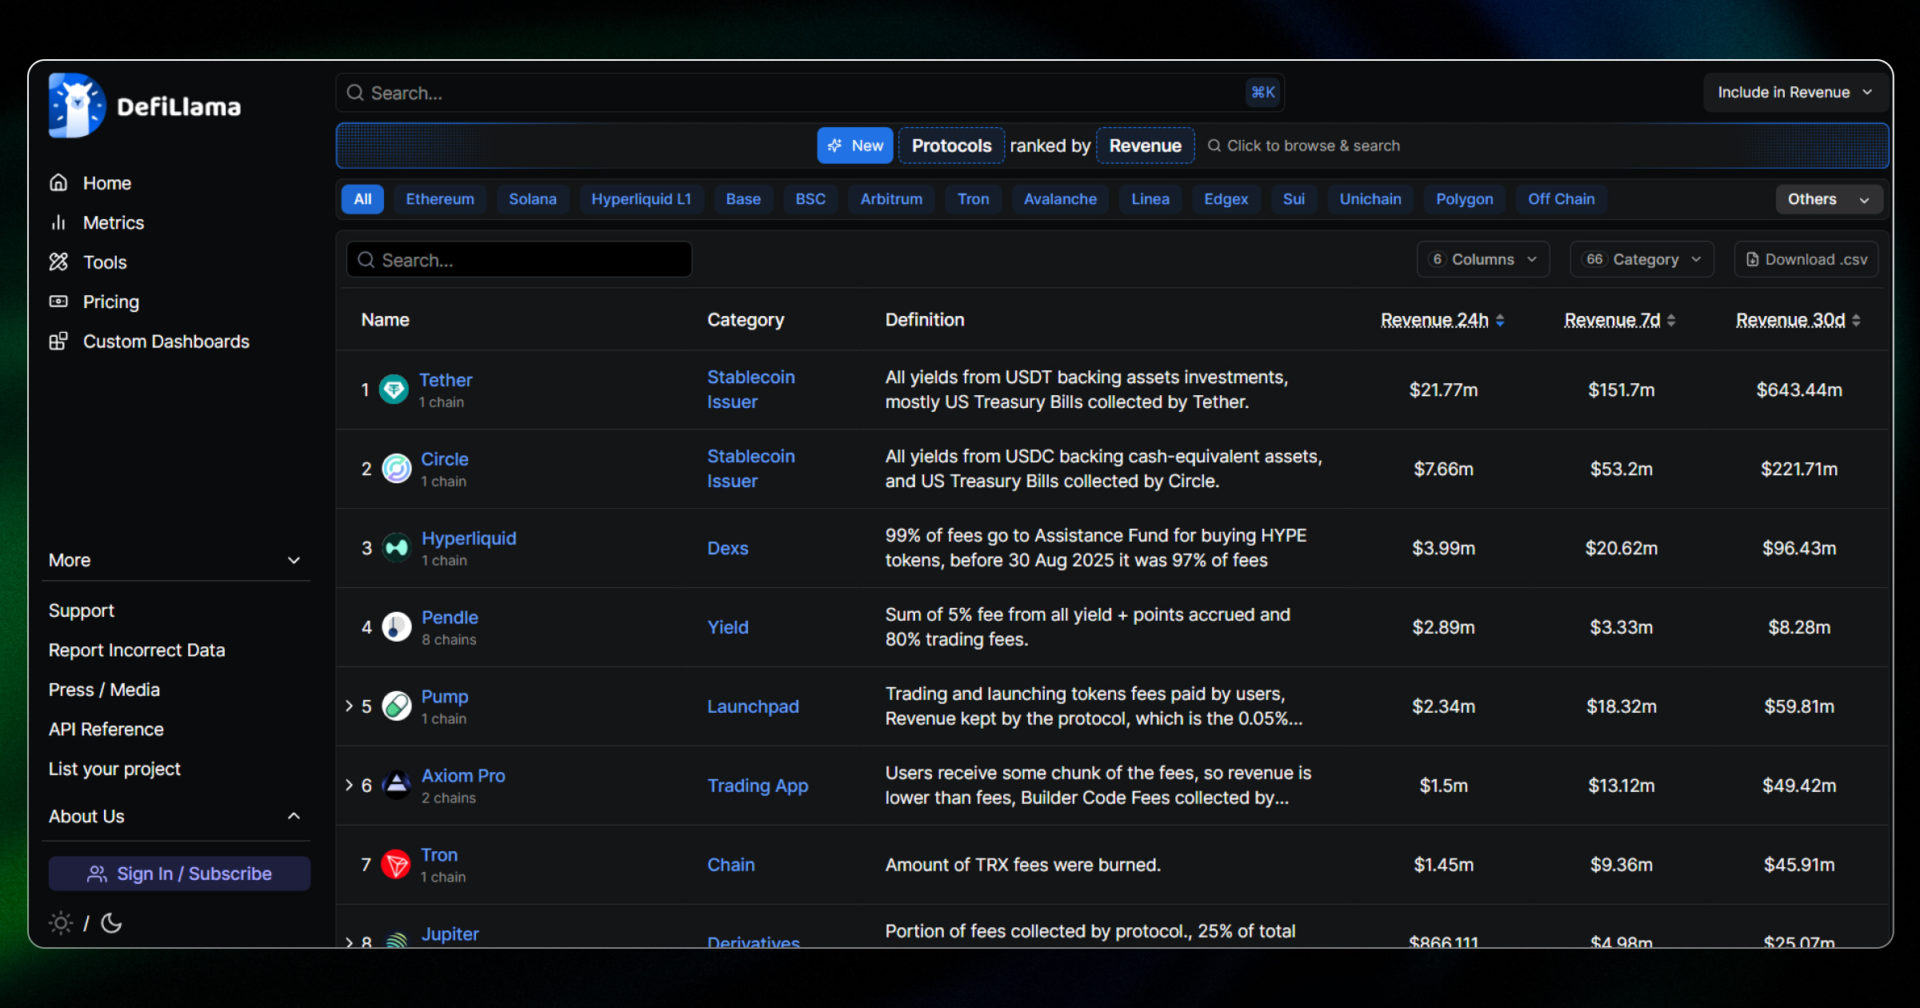Screen dimensions: 1920x1008
Task: Switch to light theme sun icon
Action: coord(61,923)
